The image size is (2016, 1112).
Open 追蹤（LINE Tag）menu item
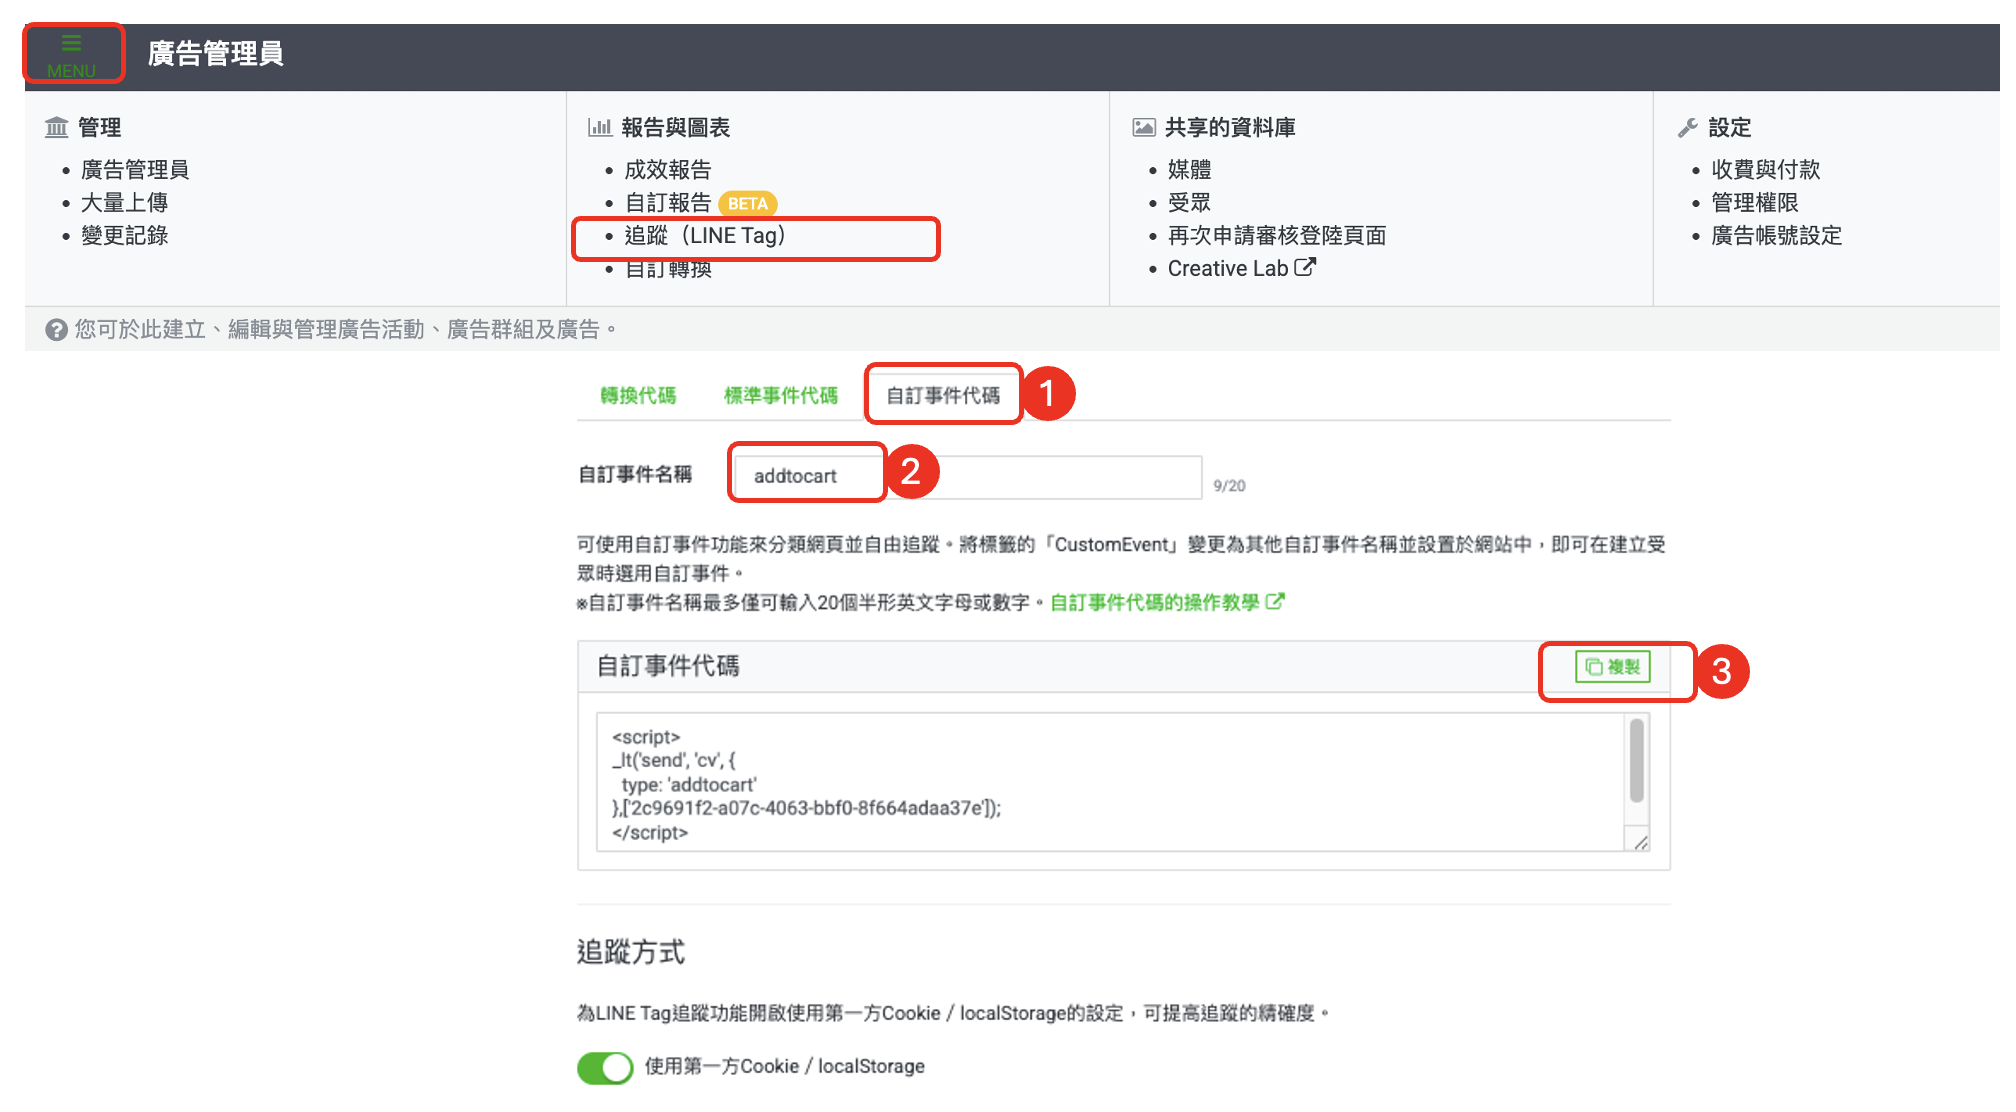click(x=706, y=236)
